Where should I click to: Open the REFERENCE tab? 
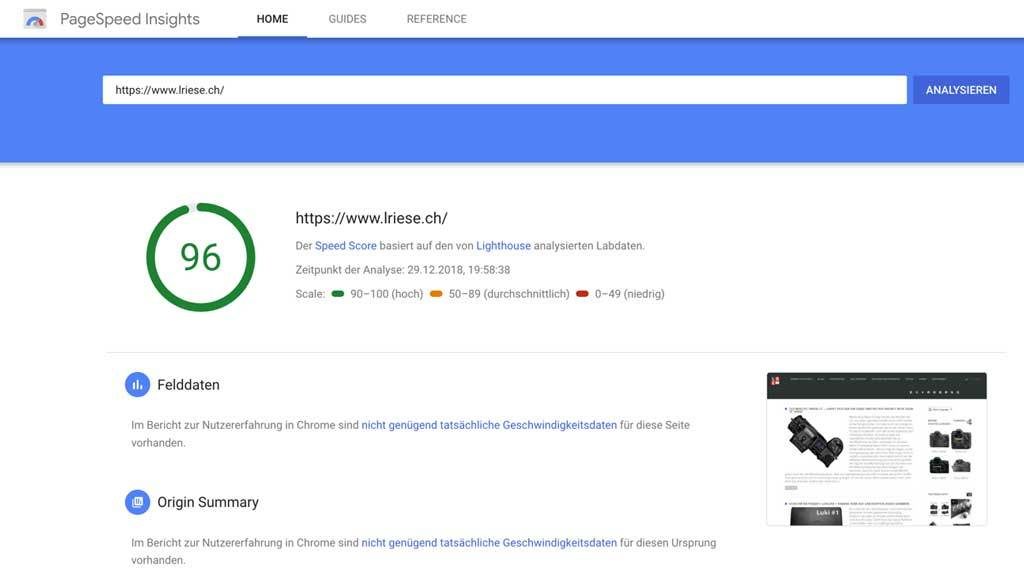coord(436,19)
